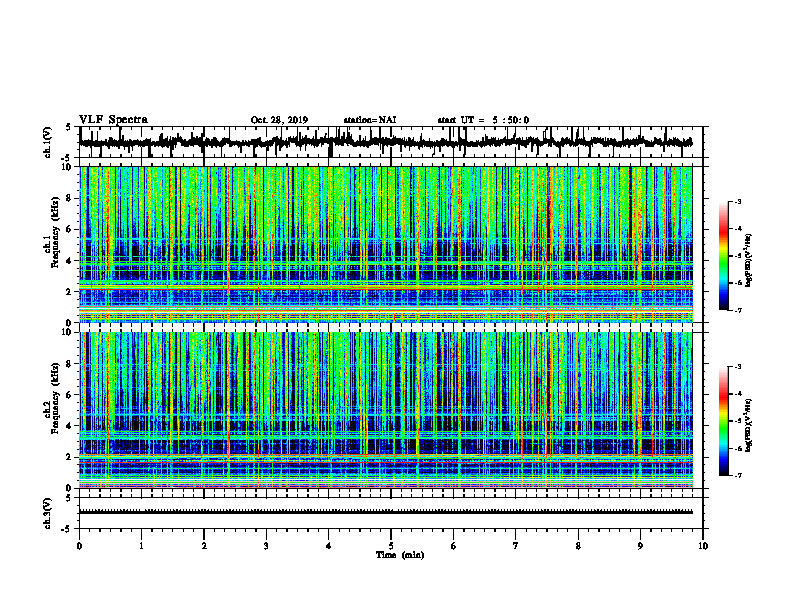
Task: Select the date text "Oct. 28, 2019"
Action: pos(279,120)
